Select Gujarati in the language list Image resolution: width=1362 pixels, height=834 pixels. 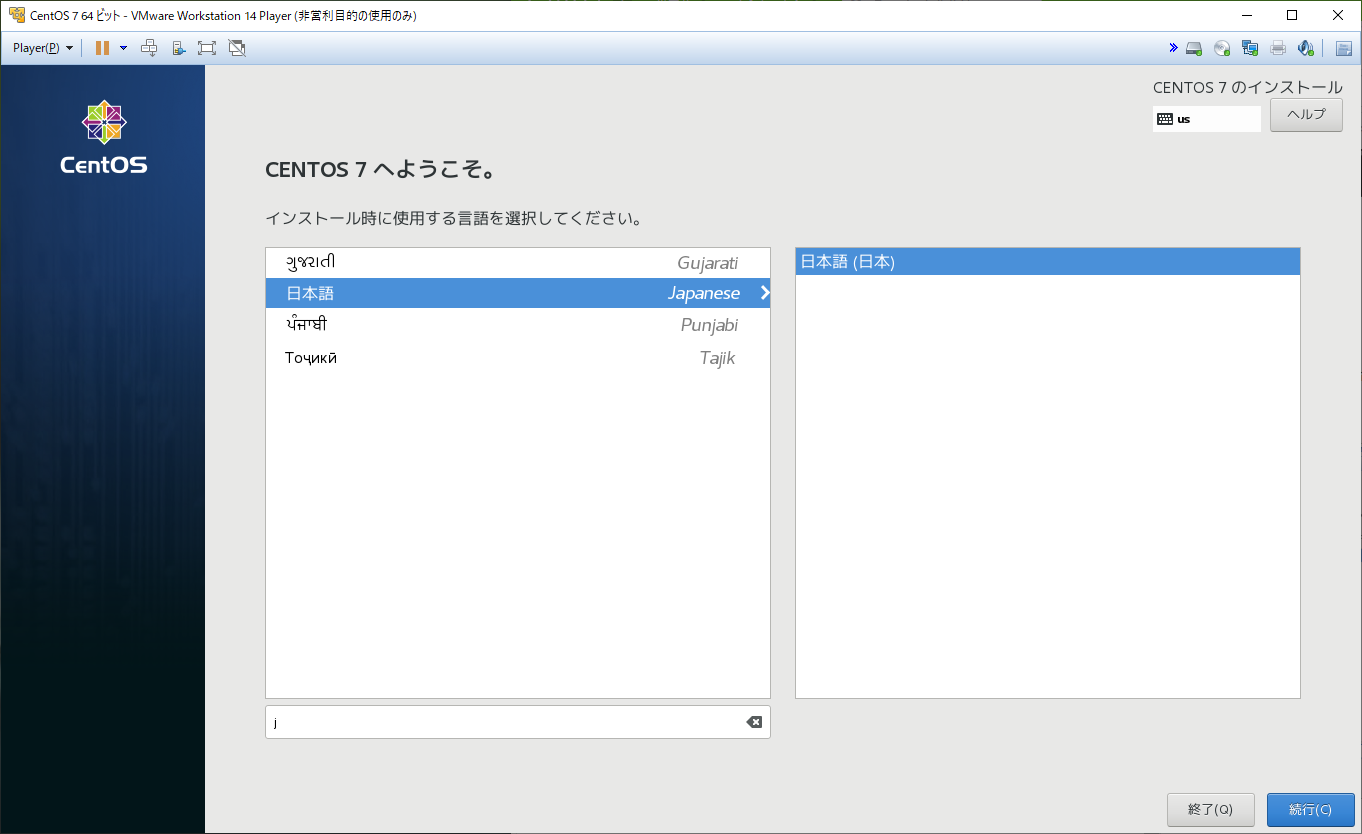pyautogui.click(x=518, y=263)
